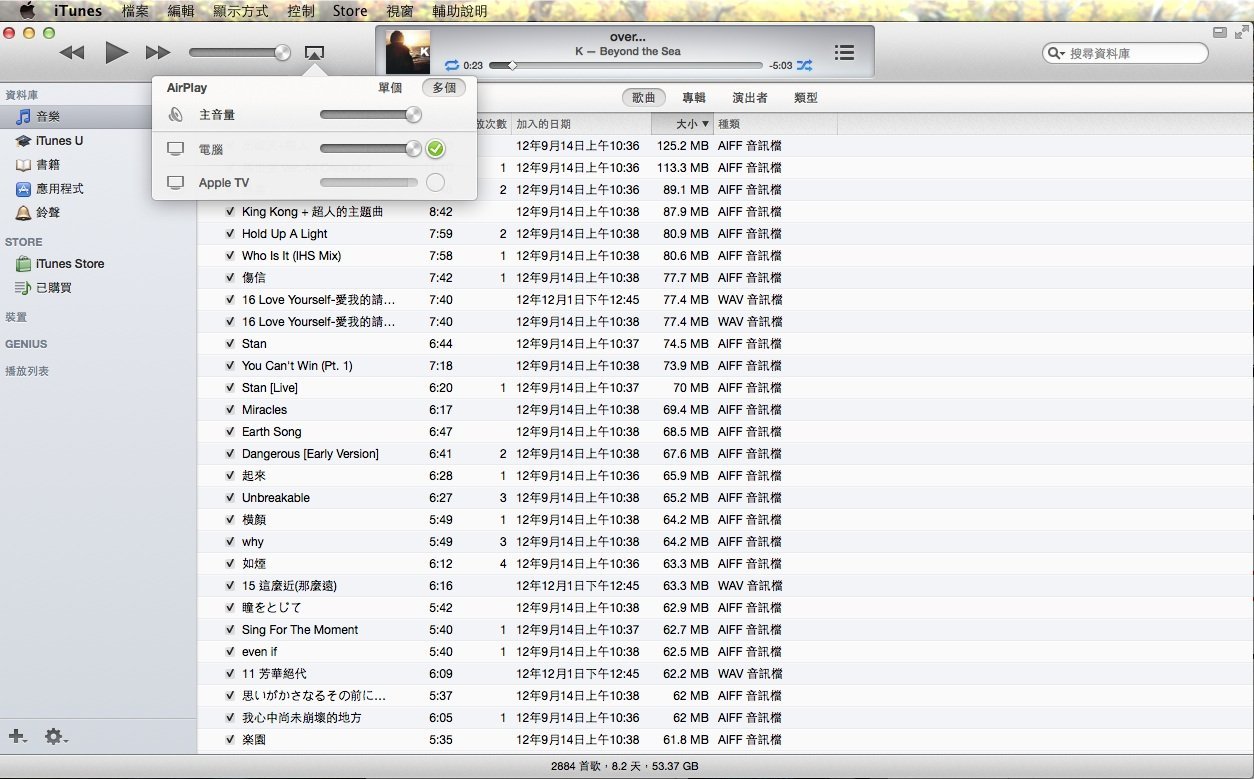
Task: Open the search magnifier dropdown
Action: pos(1056,53)
